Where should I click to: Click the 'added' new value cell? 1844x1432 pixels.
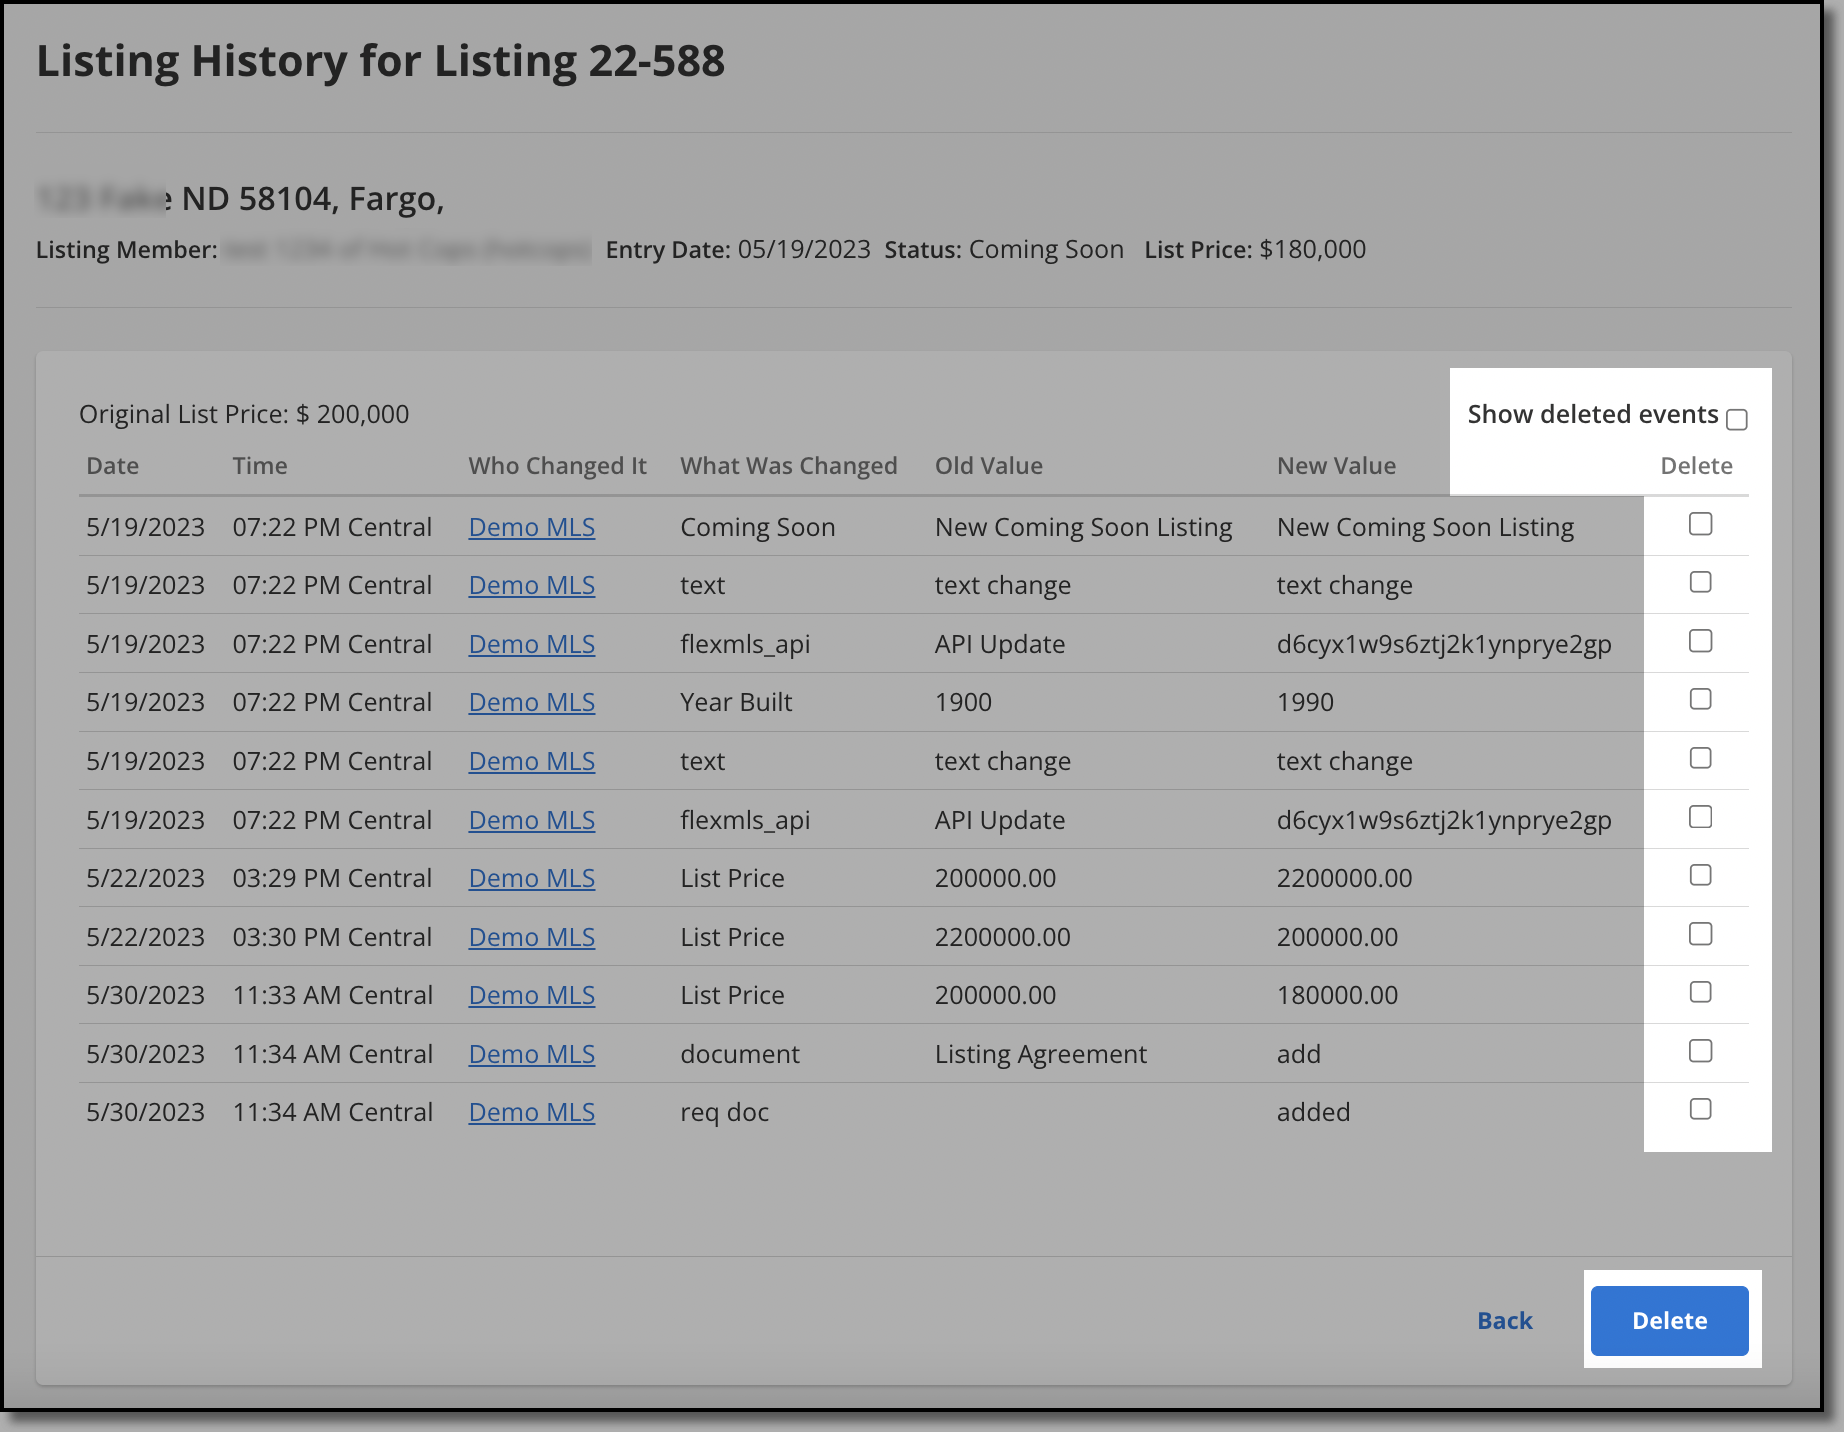coord(1313,1112)
